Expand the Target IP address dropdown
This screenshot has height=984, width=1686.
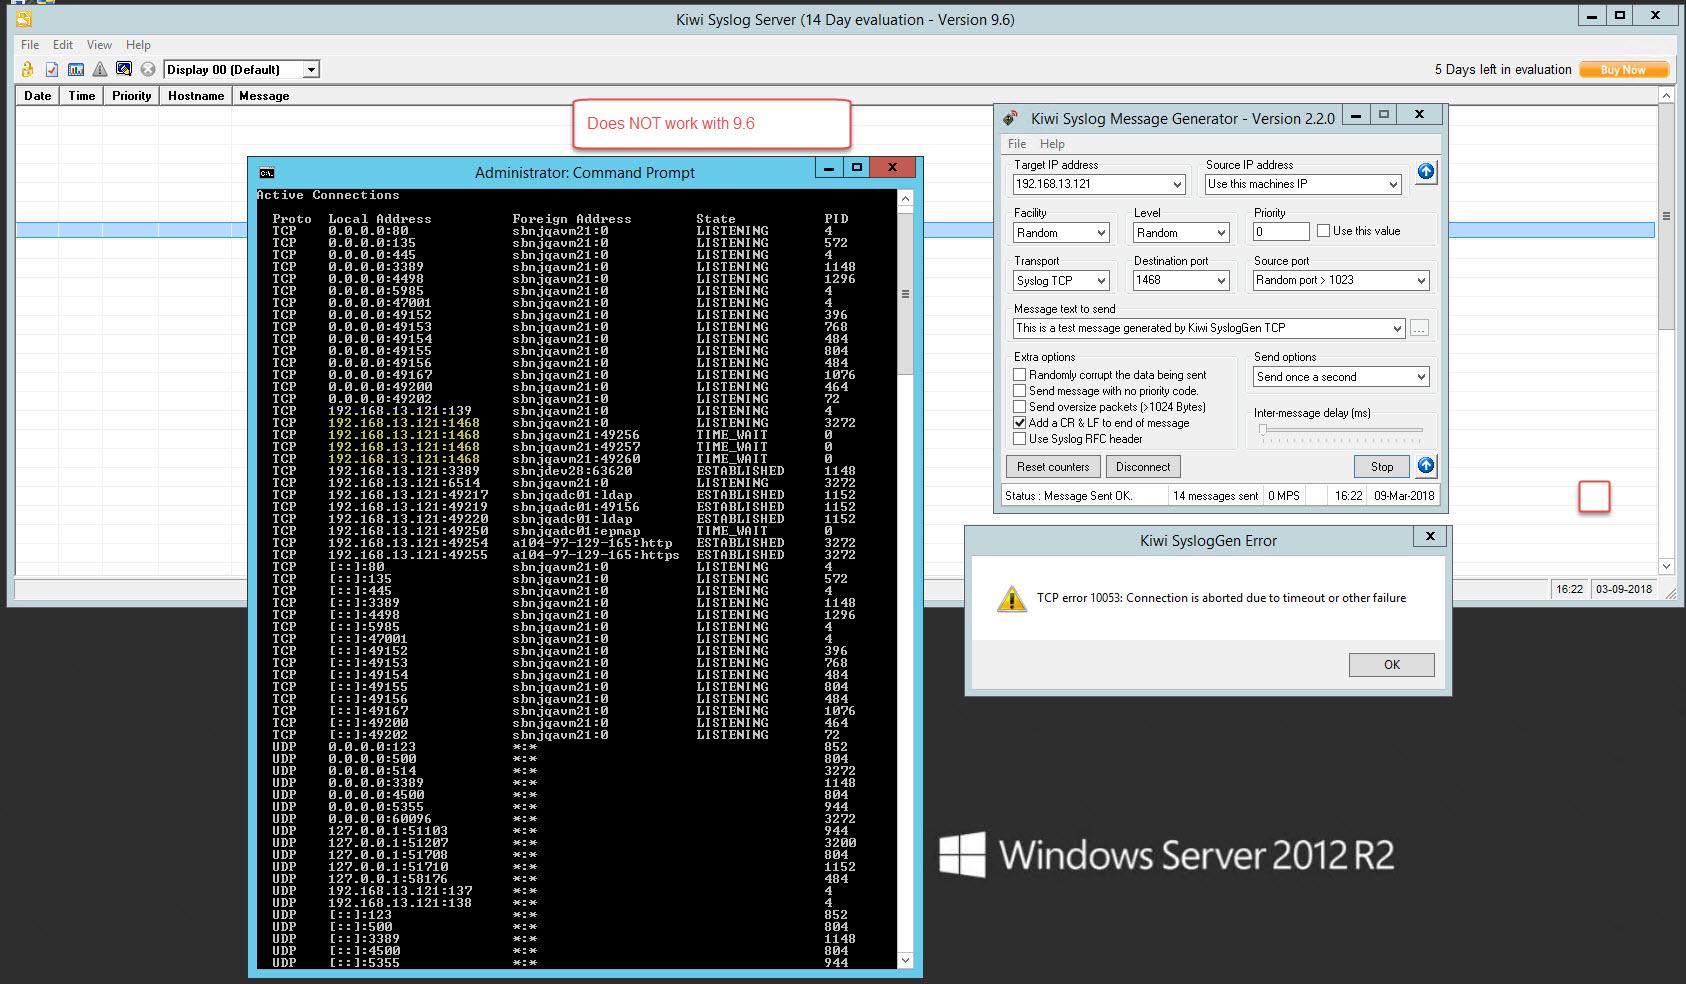[x=1177, y=185]
